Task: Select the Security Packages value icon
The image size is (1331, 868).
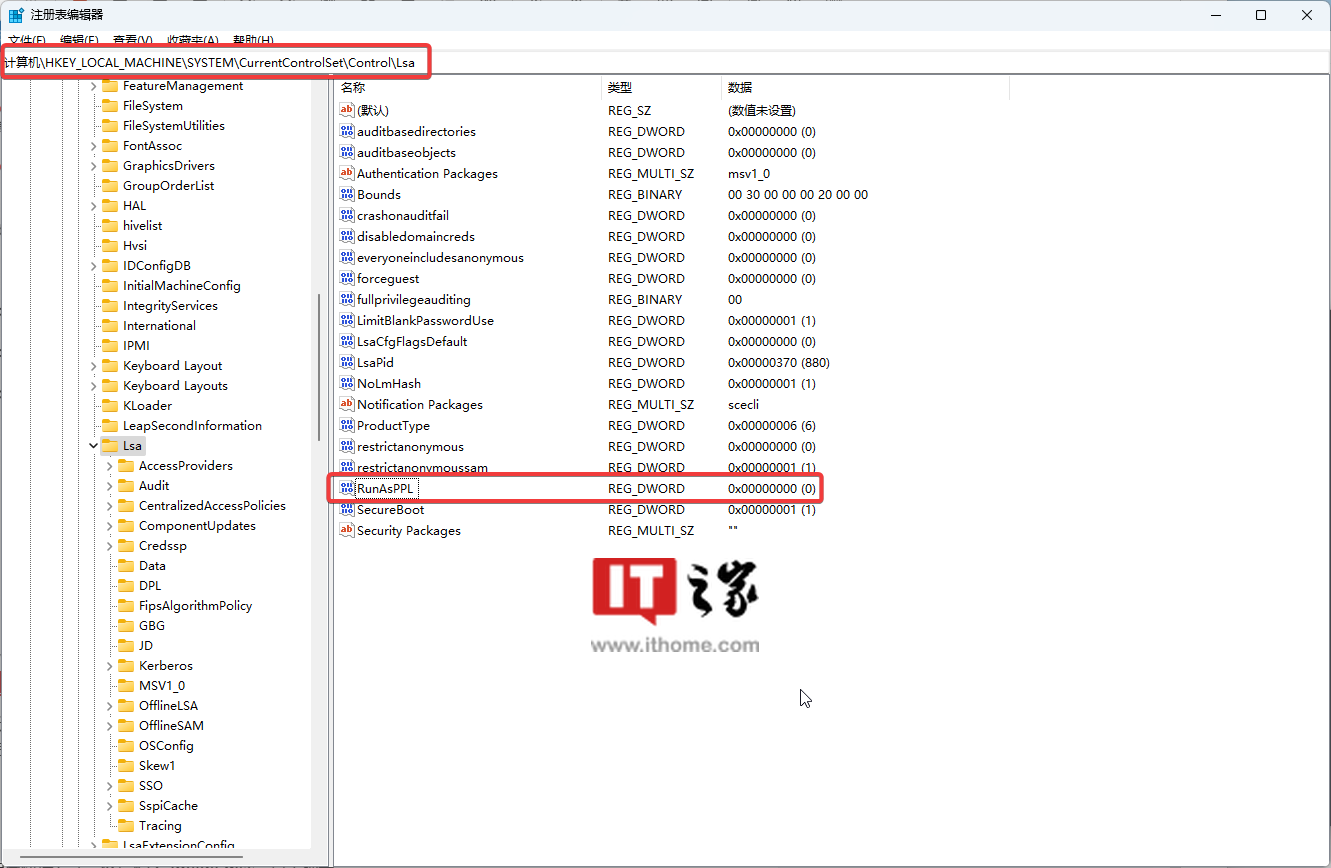Action: point(348,531)
